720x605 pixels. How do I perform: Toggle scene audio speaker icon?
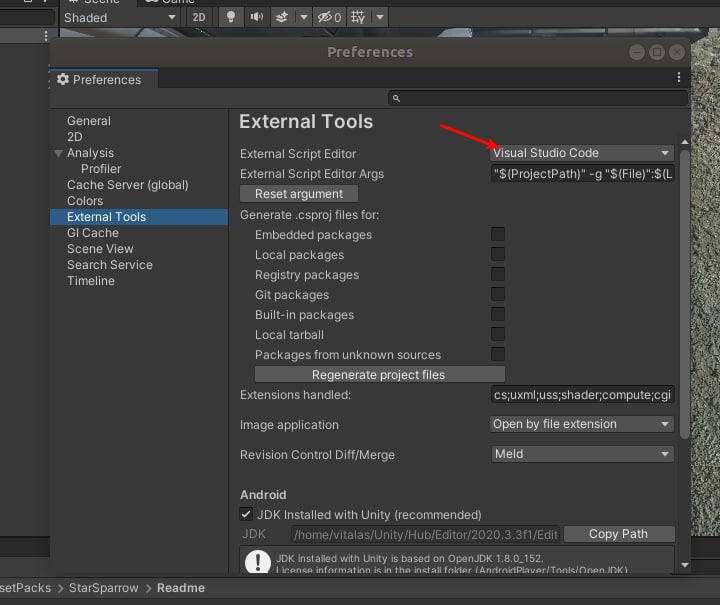257,17
